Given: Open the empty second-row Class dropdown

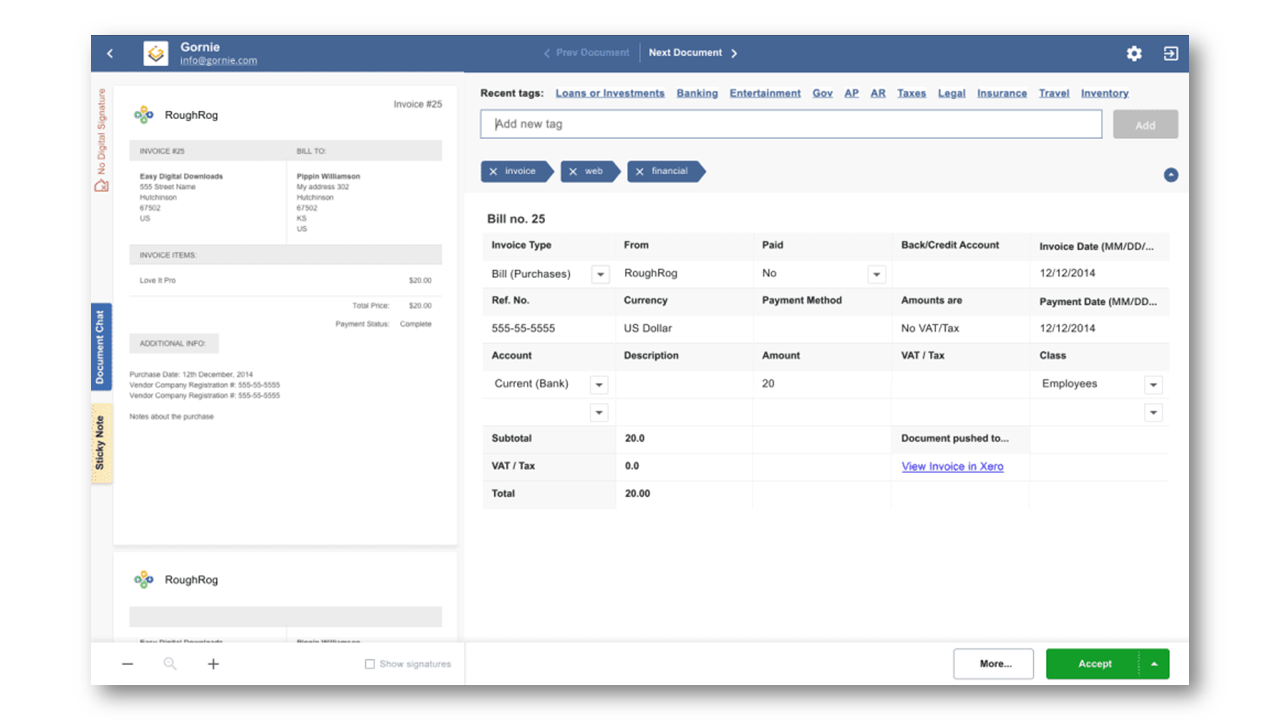Looking at the screenshot, I should click(1153, 412).
